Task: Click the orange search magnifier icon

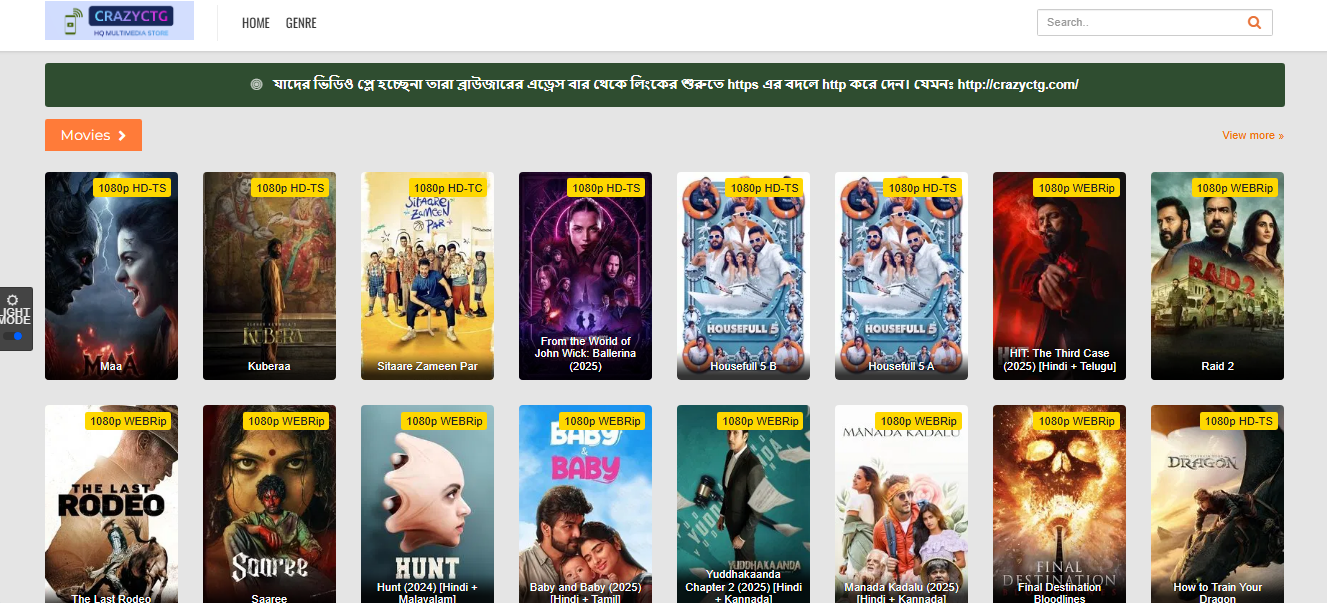Action: click(1254, 23)
